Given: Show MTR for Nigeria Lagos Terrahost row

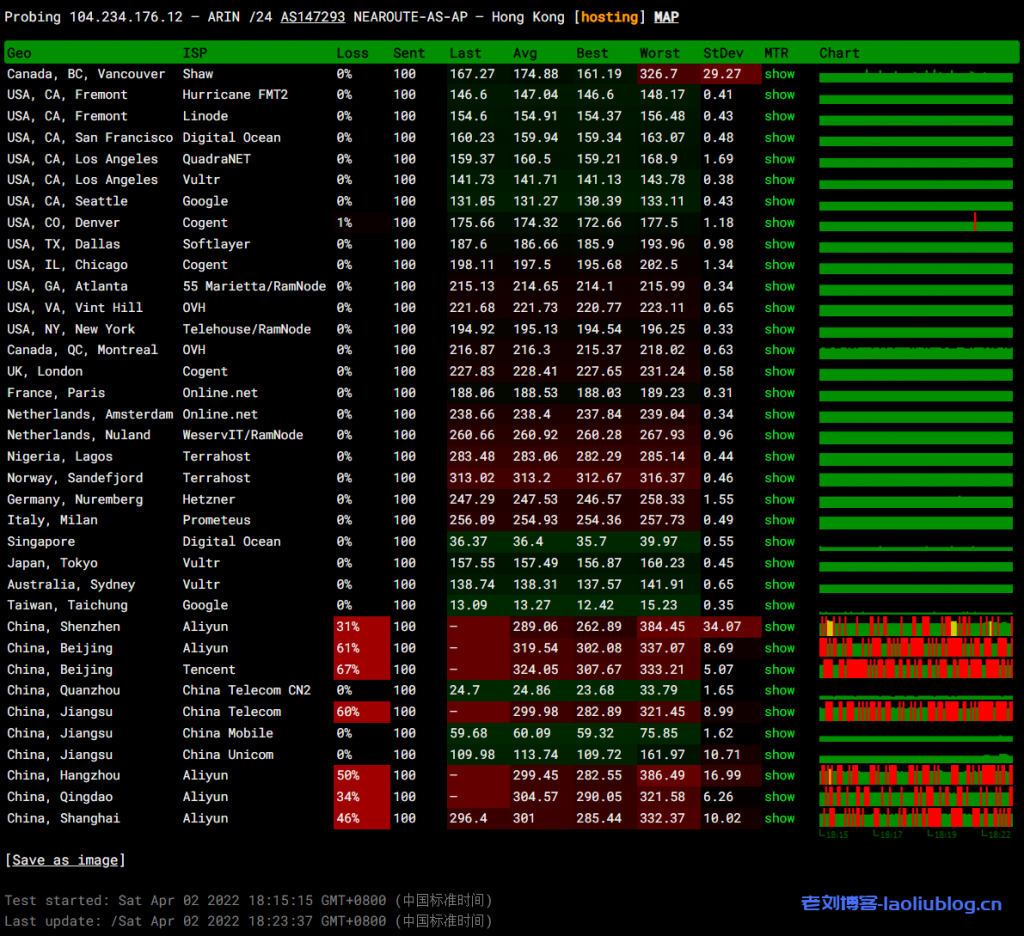Looking at the screenshot, I should [779, 457].
